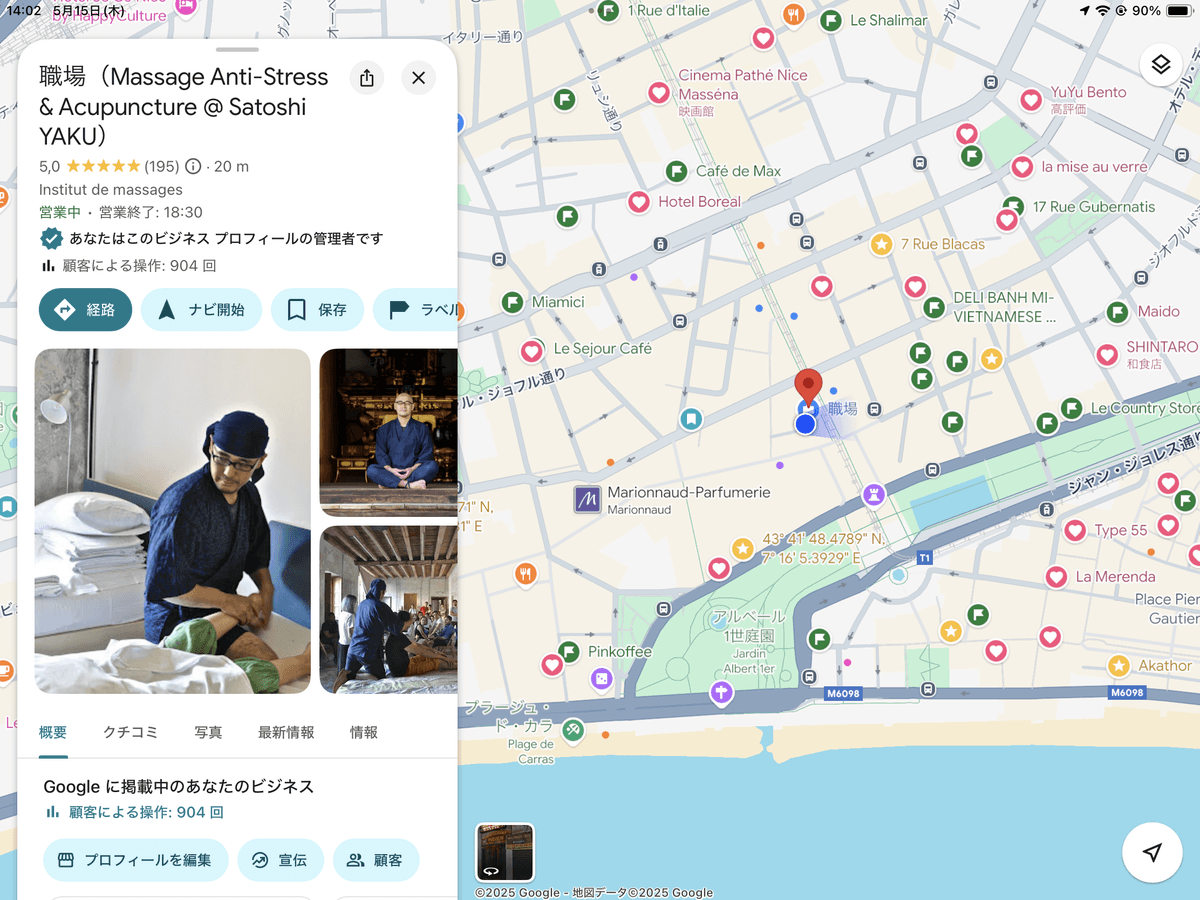This screenshot has width=1200, height=900.
Task: Tap the share icon in place panel
Action: (367, 78)
